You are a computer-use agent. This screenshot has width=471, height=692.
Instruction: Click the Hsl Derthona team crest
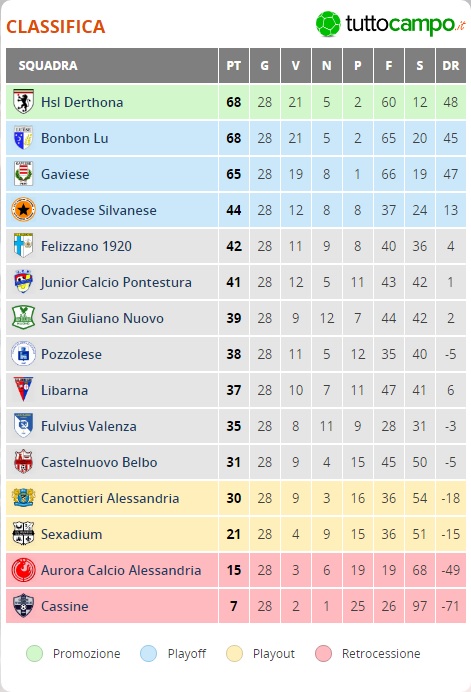[x=23, y=102]
